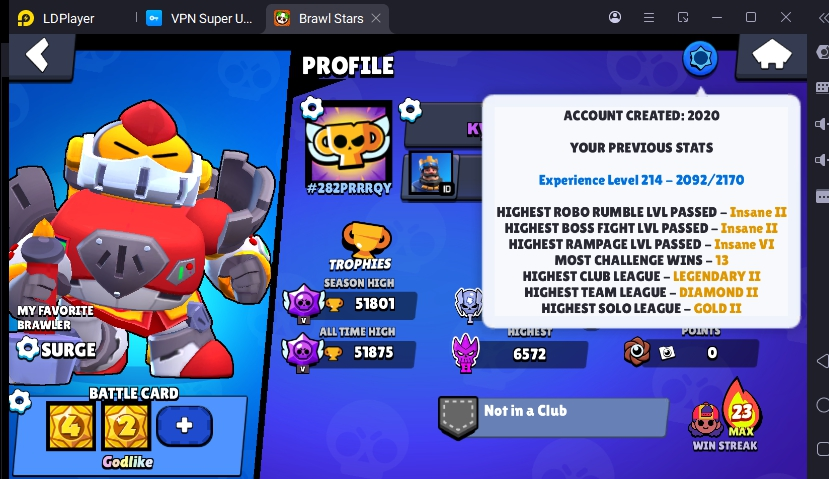829x479 pixels.
Task: Open the LDPlayer hamburger menu
Action: pos(649,17)
